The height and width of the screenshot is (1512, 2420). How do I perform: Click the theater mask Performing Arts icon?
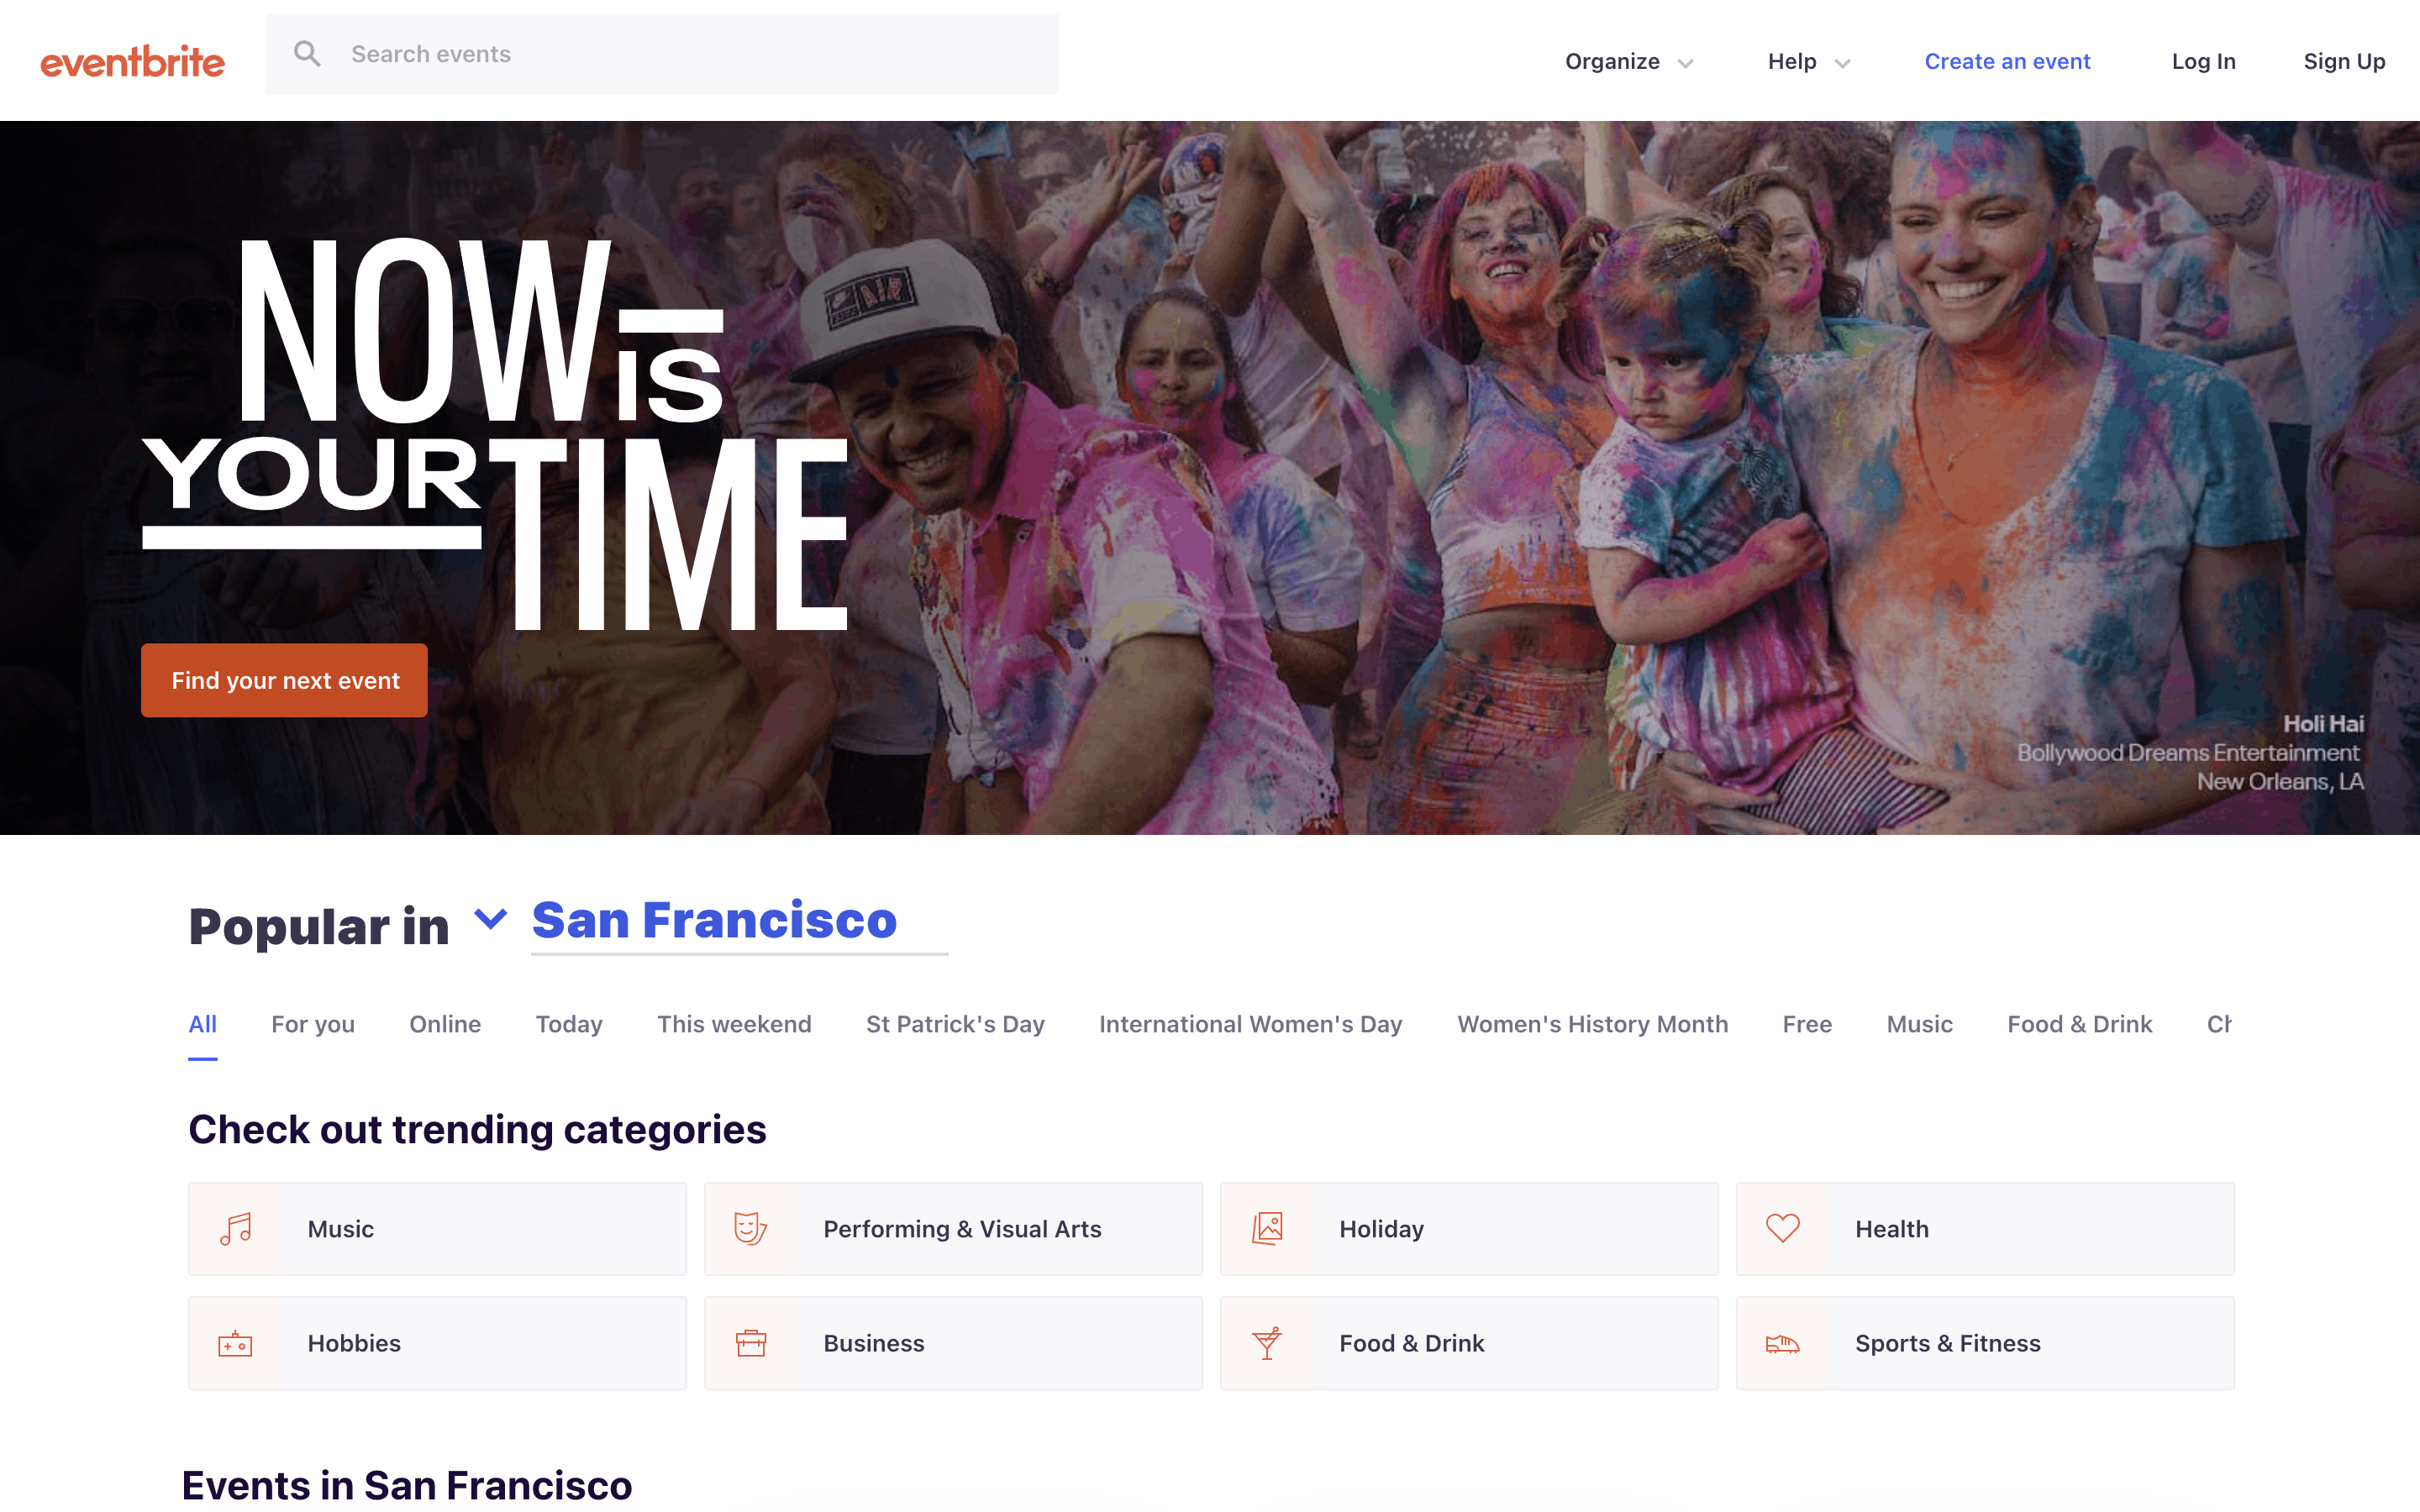coord(750,1229)
